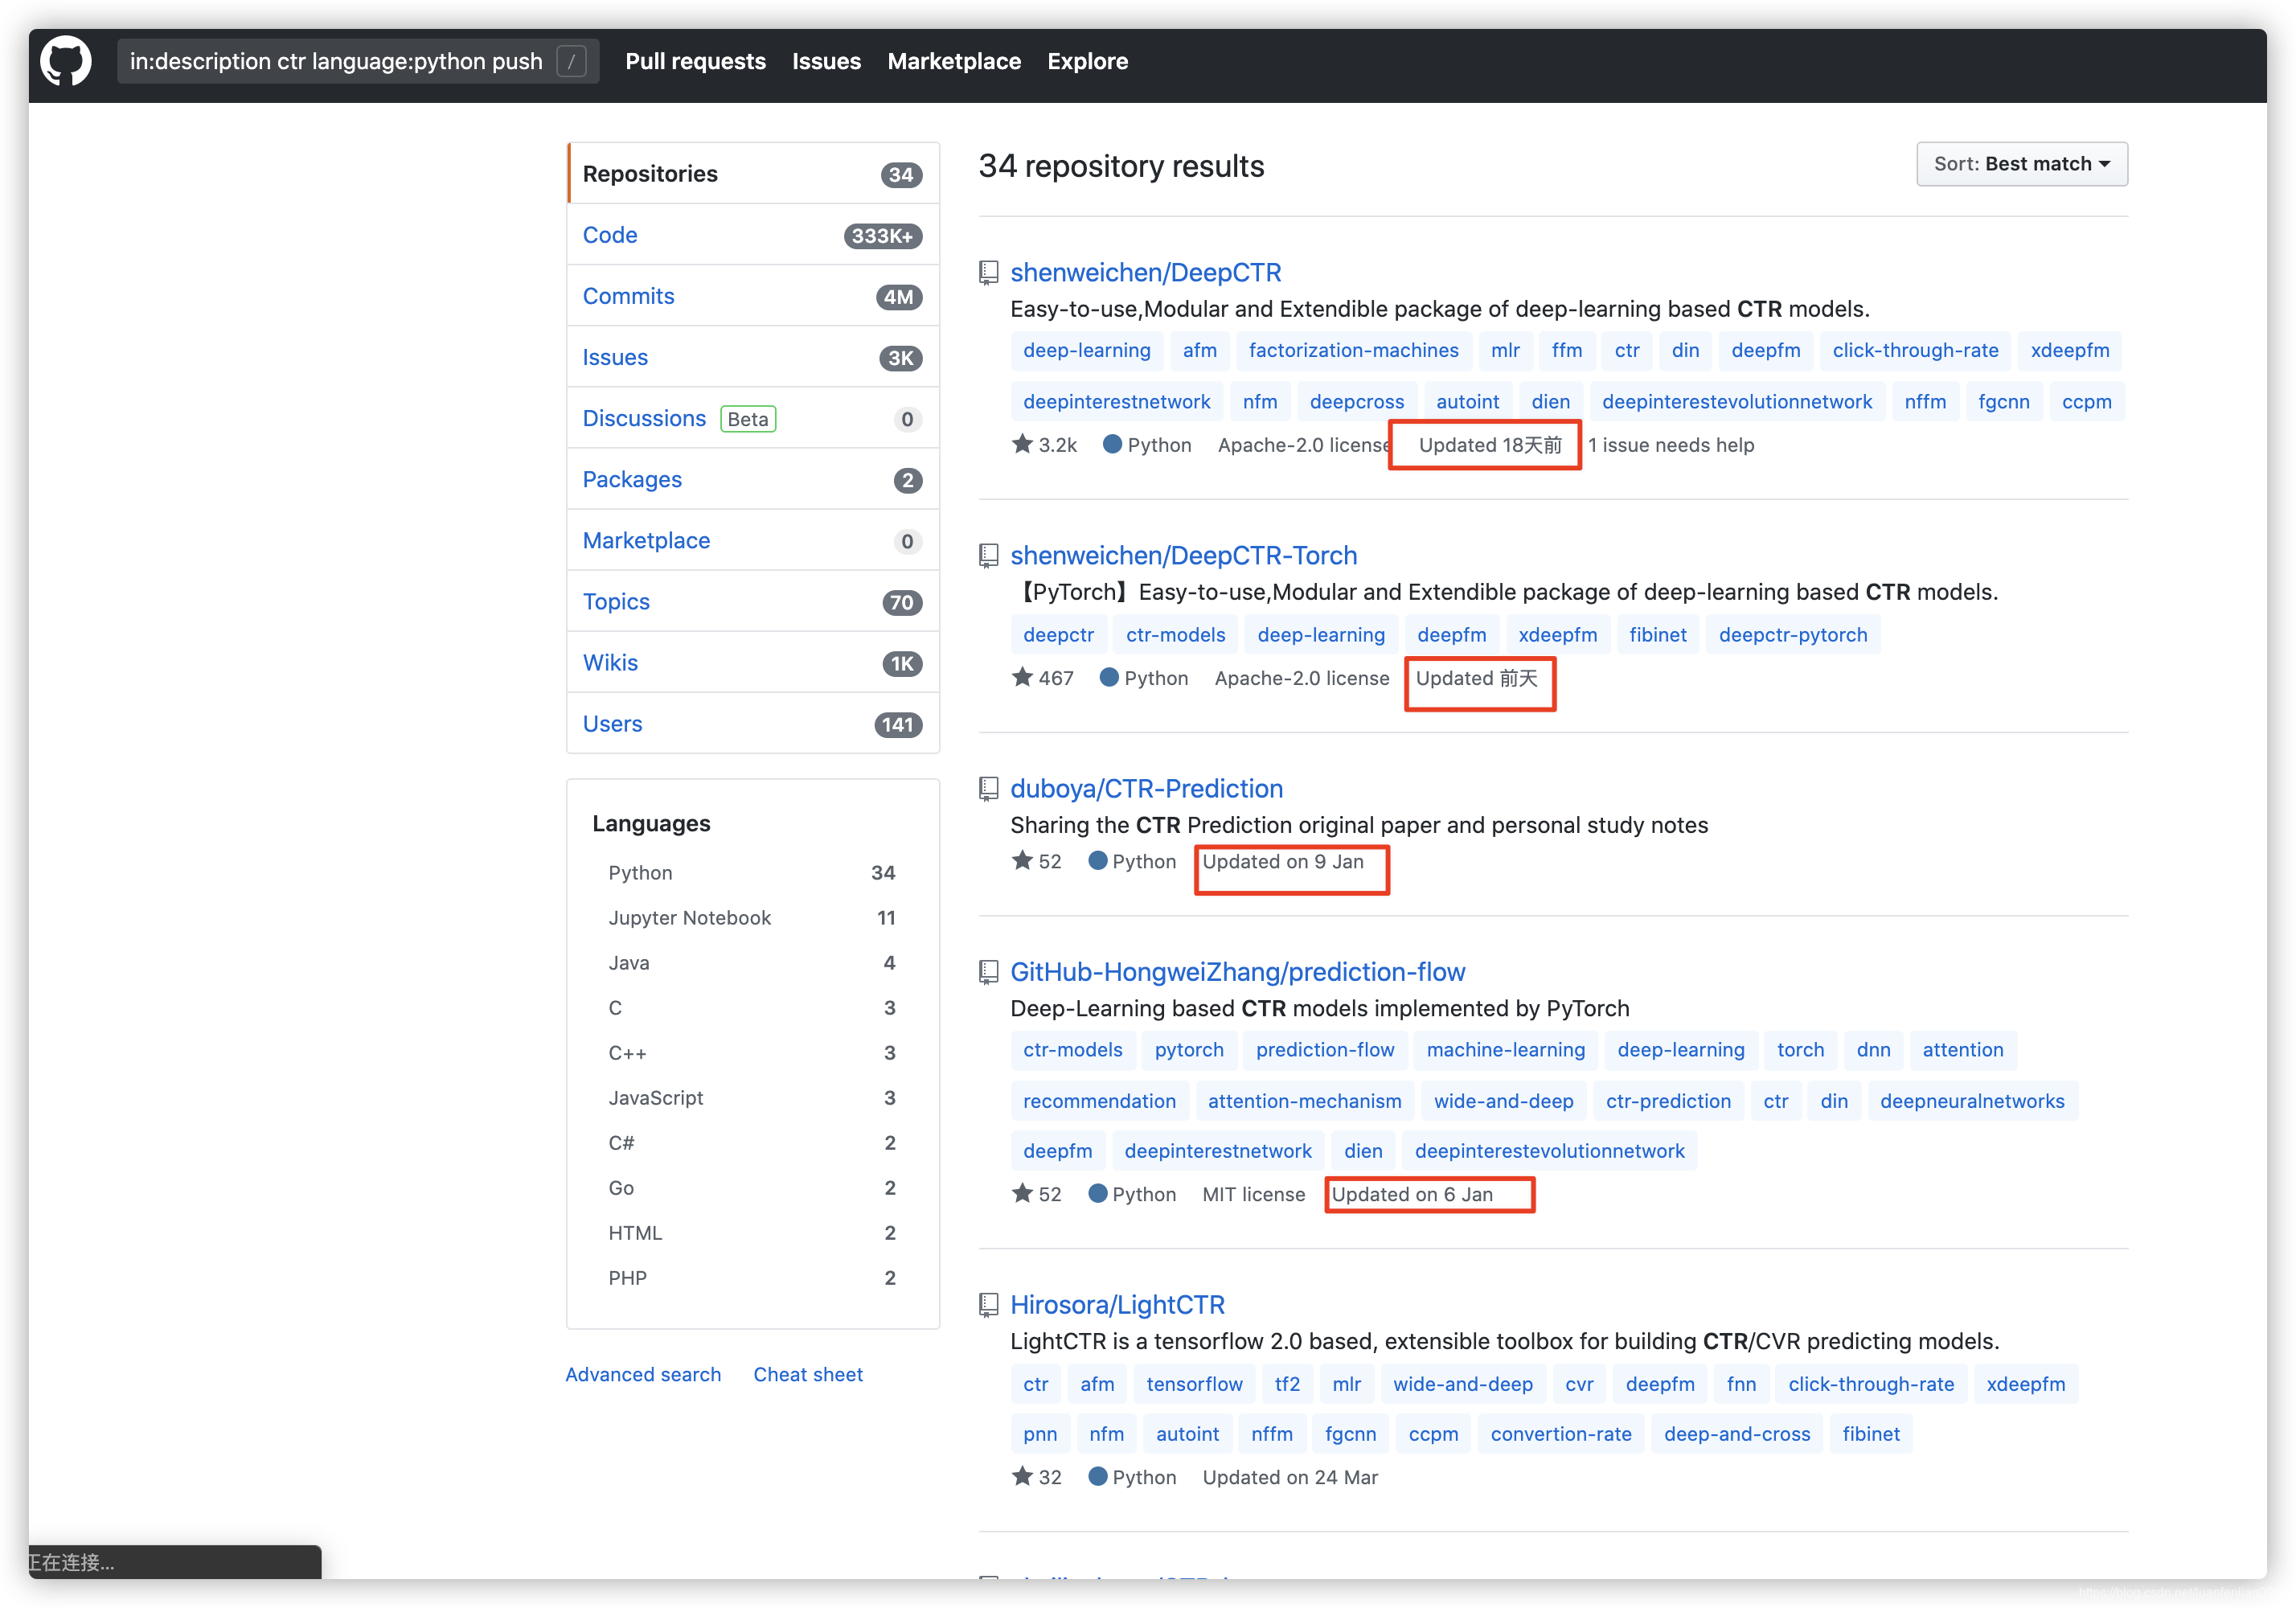The width and height of the screenshot is (2296, 1608).
Task: Click the repo icon beside shenweichen/DeepCTR
Action: (988, 273)
